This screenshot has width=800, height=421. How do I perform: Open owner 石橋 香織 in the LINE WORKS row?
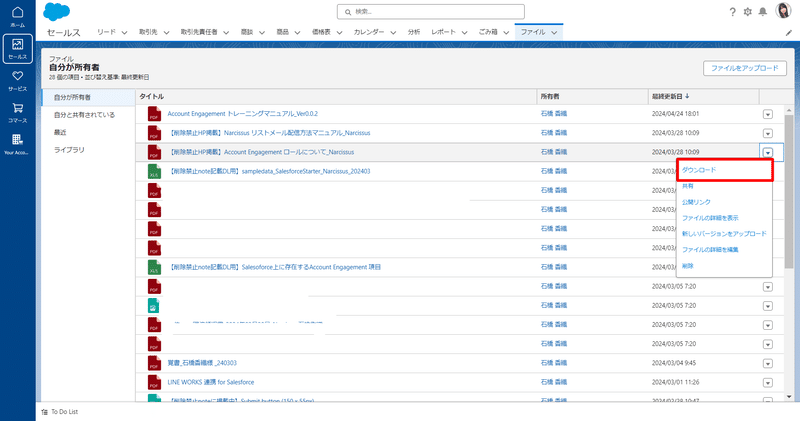554,382
